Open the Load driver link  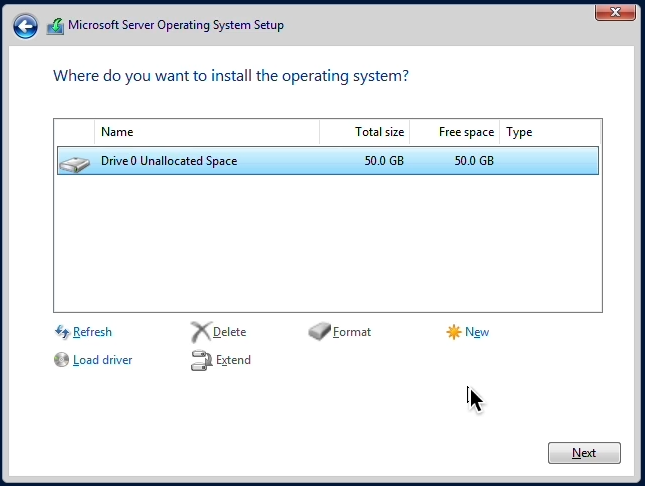point(102,360)
